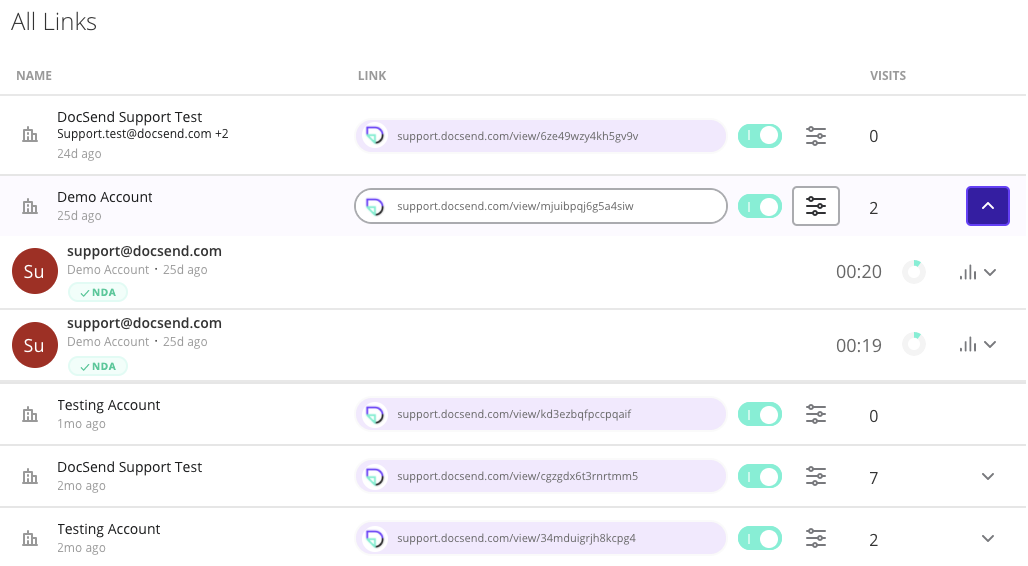Screen dimensions: 1028x566
Task: Sort by the VISITS column header
Action: tap(888, 75)
